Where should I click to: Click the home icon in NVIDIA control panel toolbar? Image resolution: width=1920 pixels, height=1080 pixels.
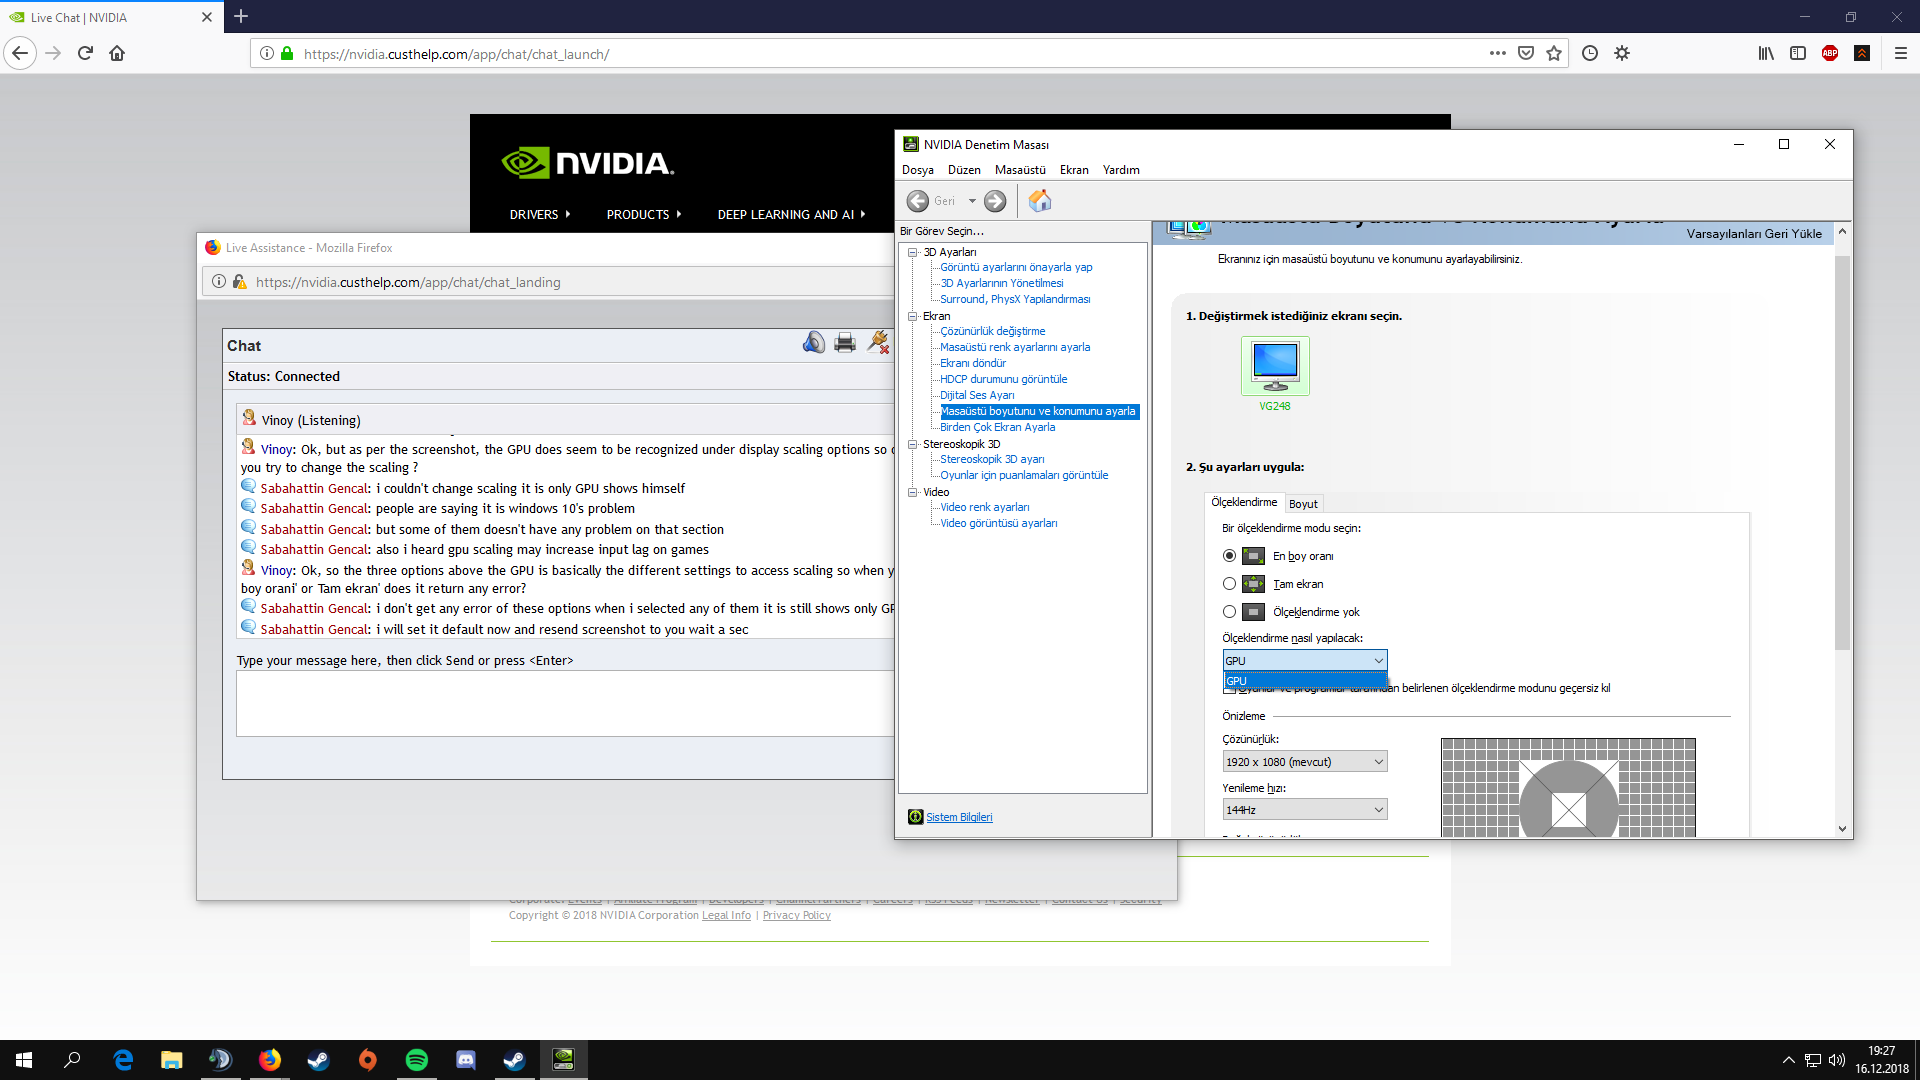point(1040,201)
